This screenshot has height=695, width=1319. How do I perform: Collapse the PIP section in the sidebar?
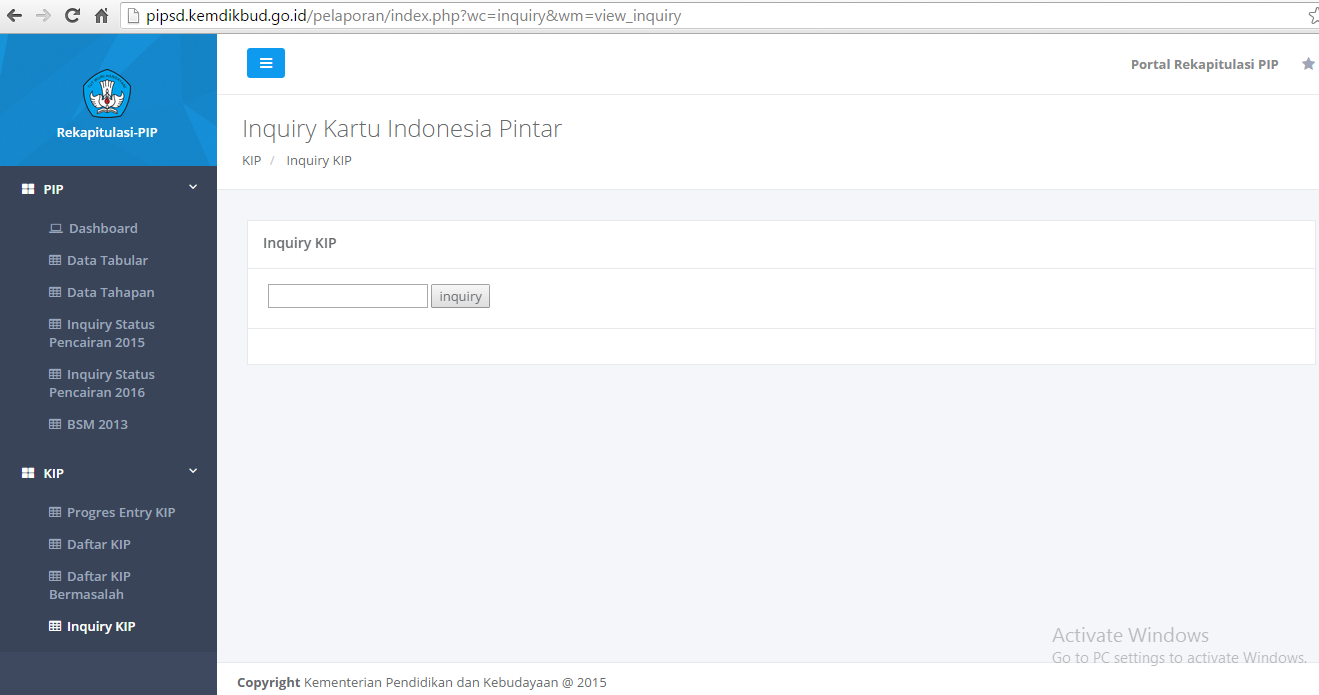tap(192, 187)
